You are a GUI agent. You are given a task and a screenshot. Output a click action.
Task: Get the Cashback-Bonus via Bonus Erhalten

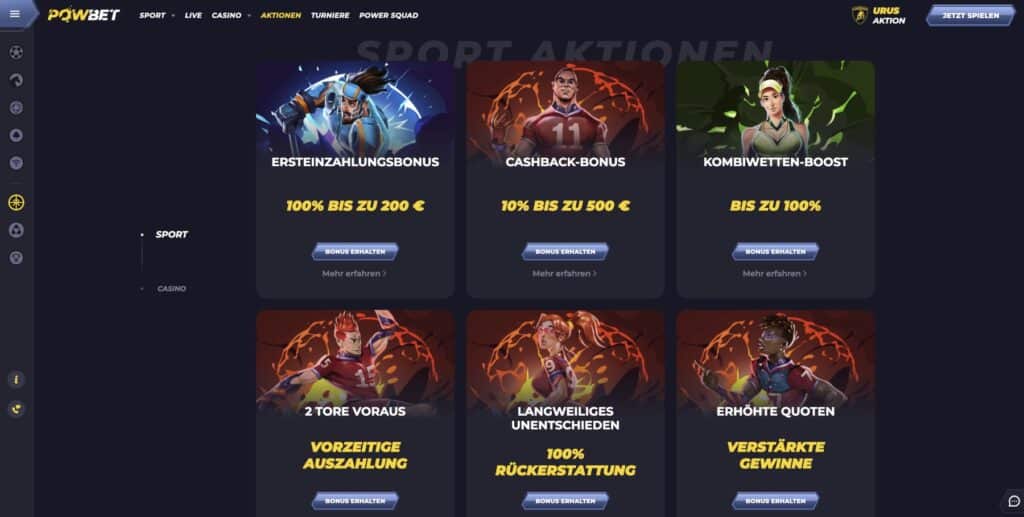click(566, 251)
